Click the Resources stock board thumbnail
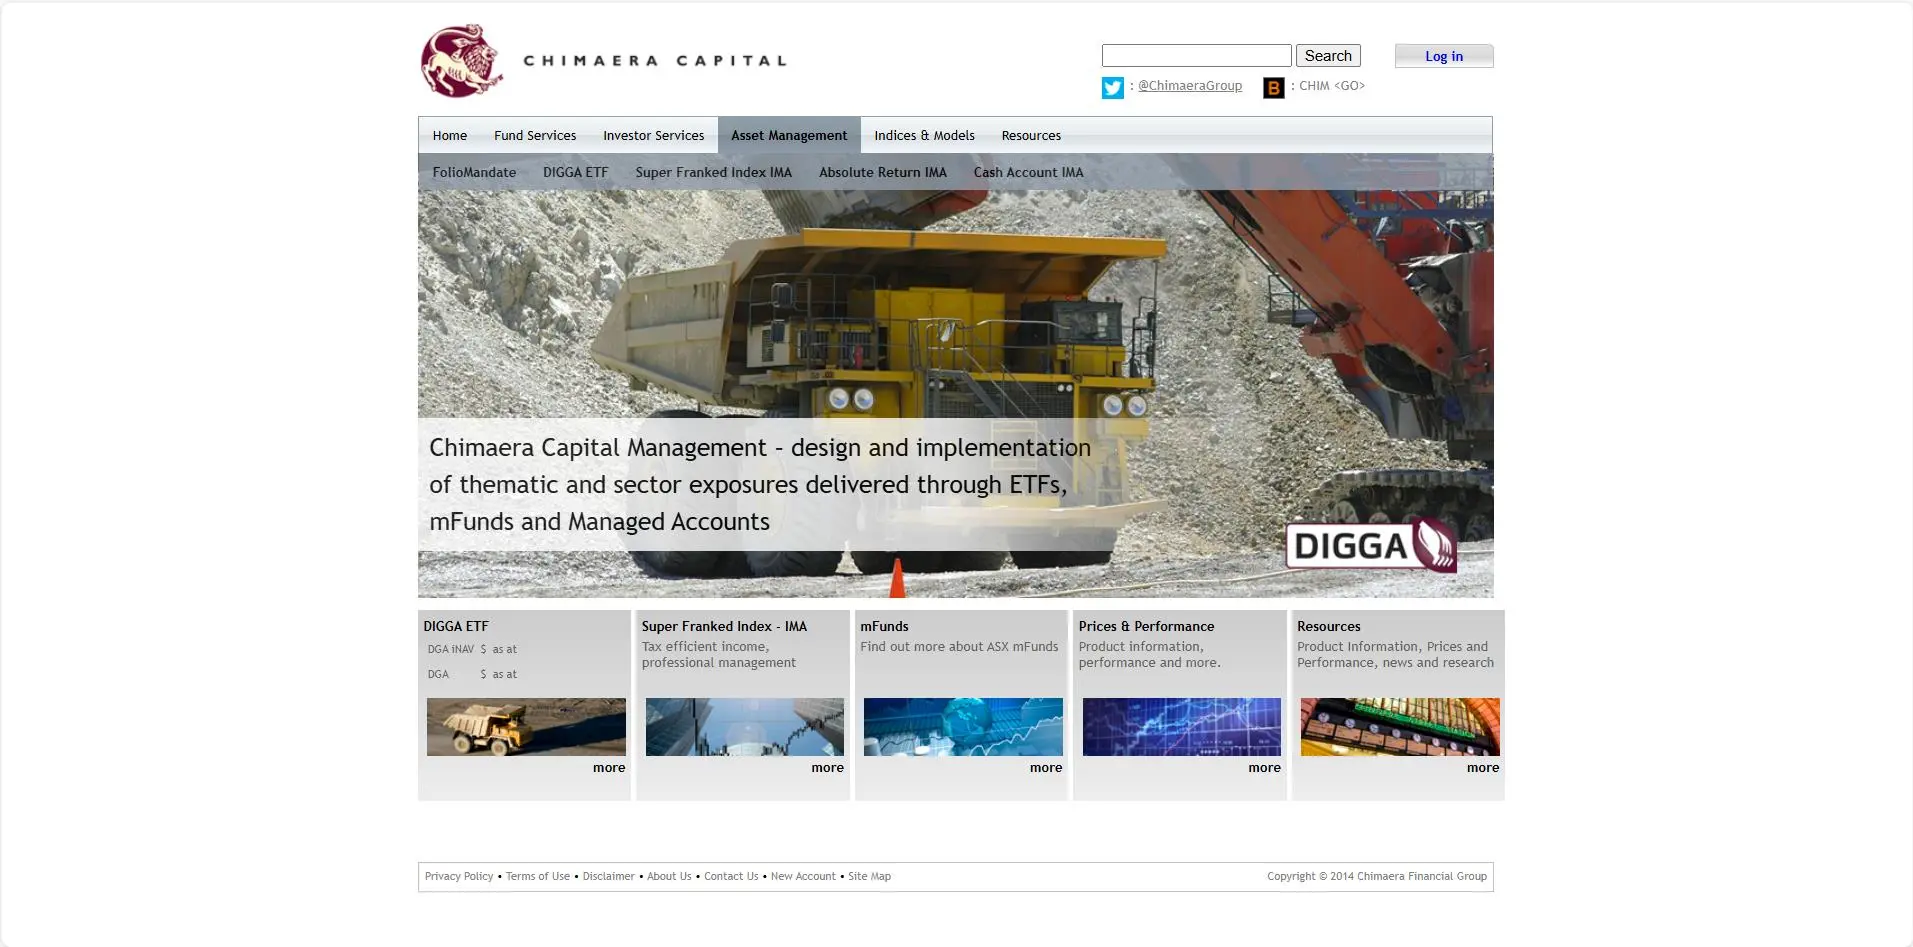The width and height of the screenshot is (1913, 947). pyautogui.click(x=1400, y=727)
